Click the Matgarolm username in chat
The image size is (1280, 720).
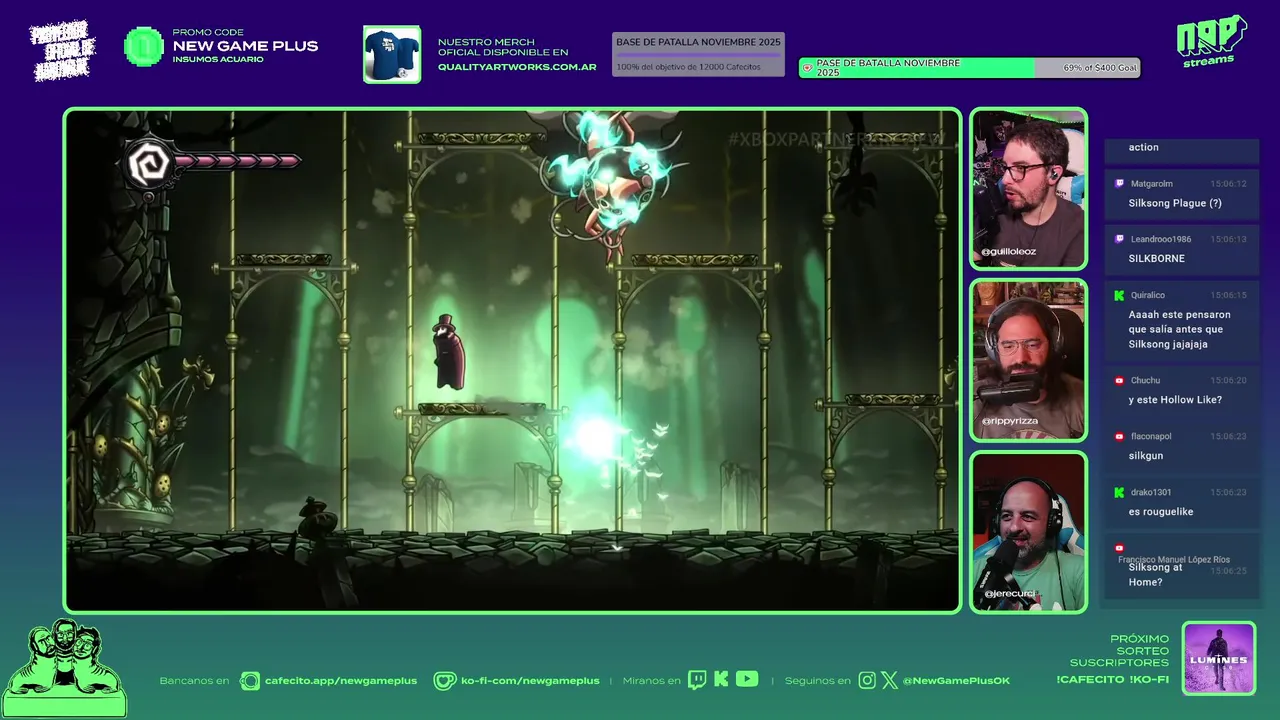coord(1152,184)
